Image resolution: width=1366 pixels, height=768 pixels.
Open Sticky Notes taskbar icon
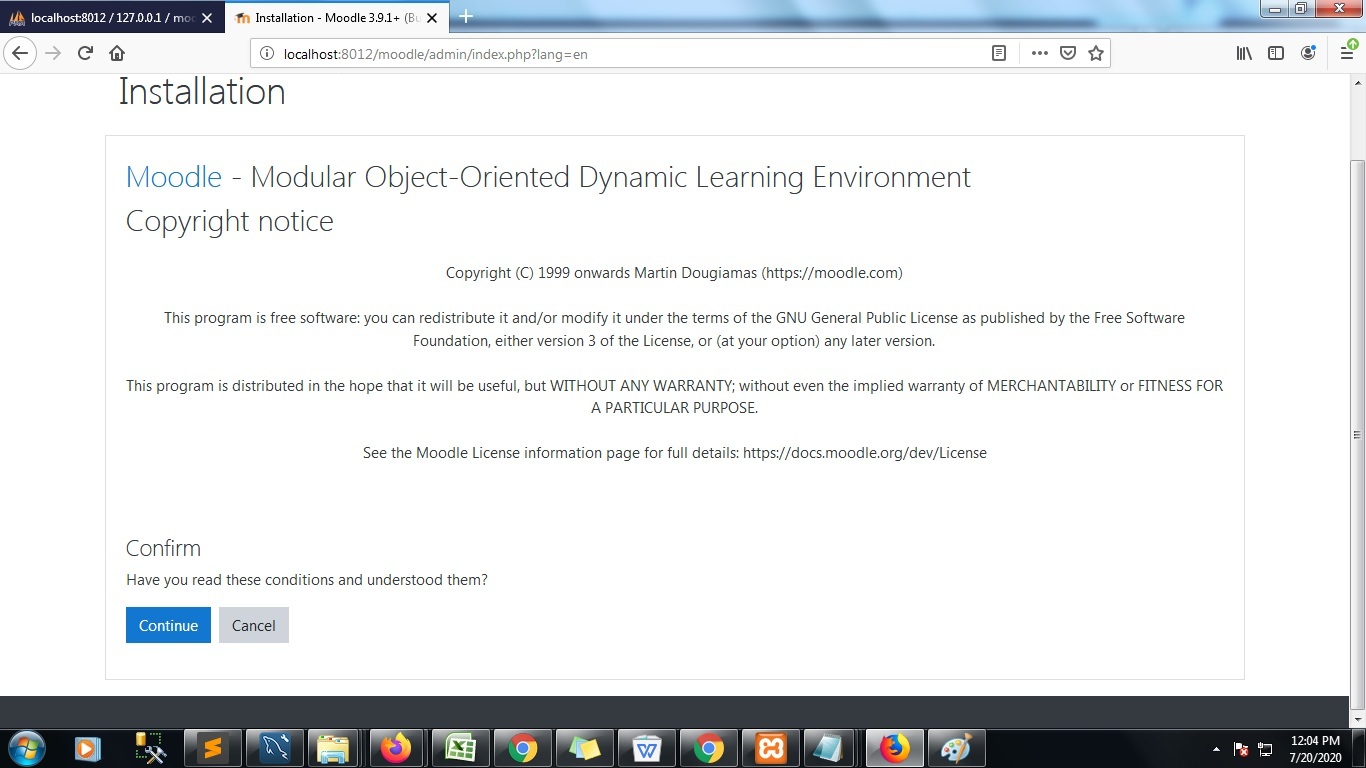[x=584, y=748]
